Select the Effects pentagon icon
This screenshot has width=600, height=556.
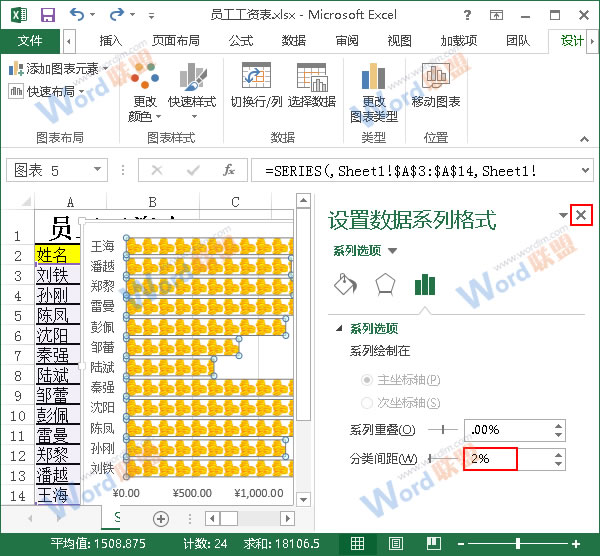[385, 284]
